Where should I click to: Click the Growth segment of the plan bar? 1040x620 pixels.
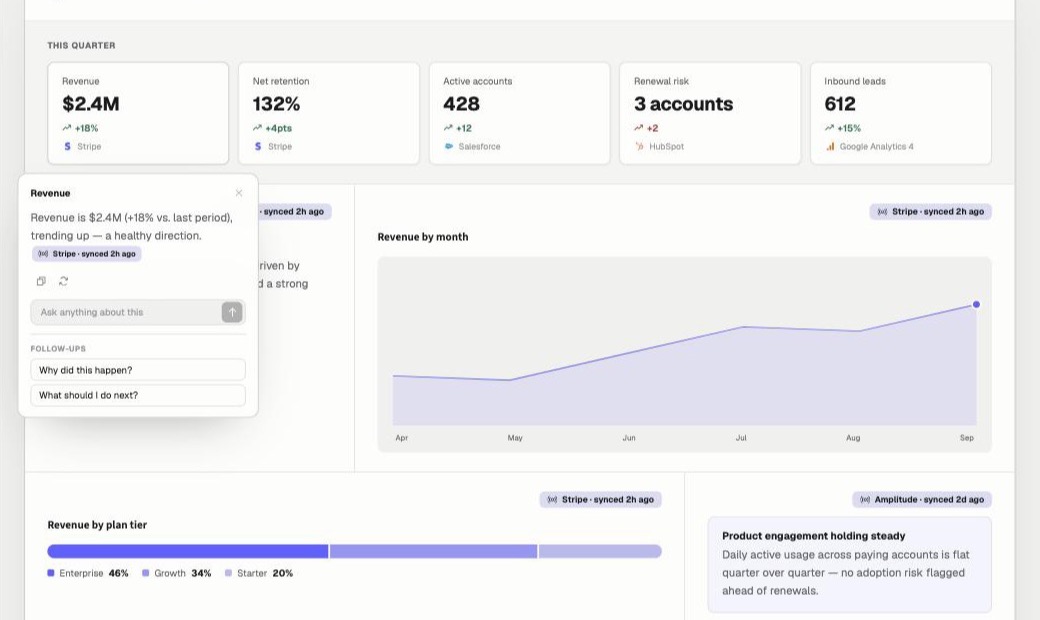point(433,551)
